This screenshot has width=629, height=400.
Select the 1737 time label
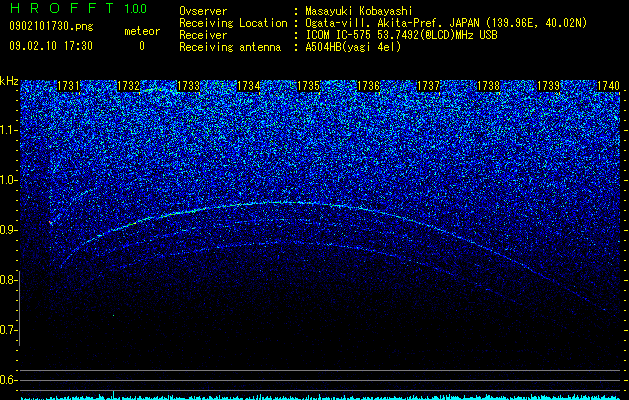pos(428,86)
